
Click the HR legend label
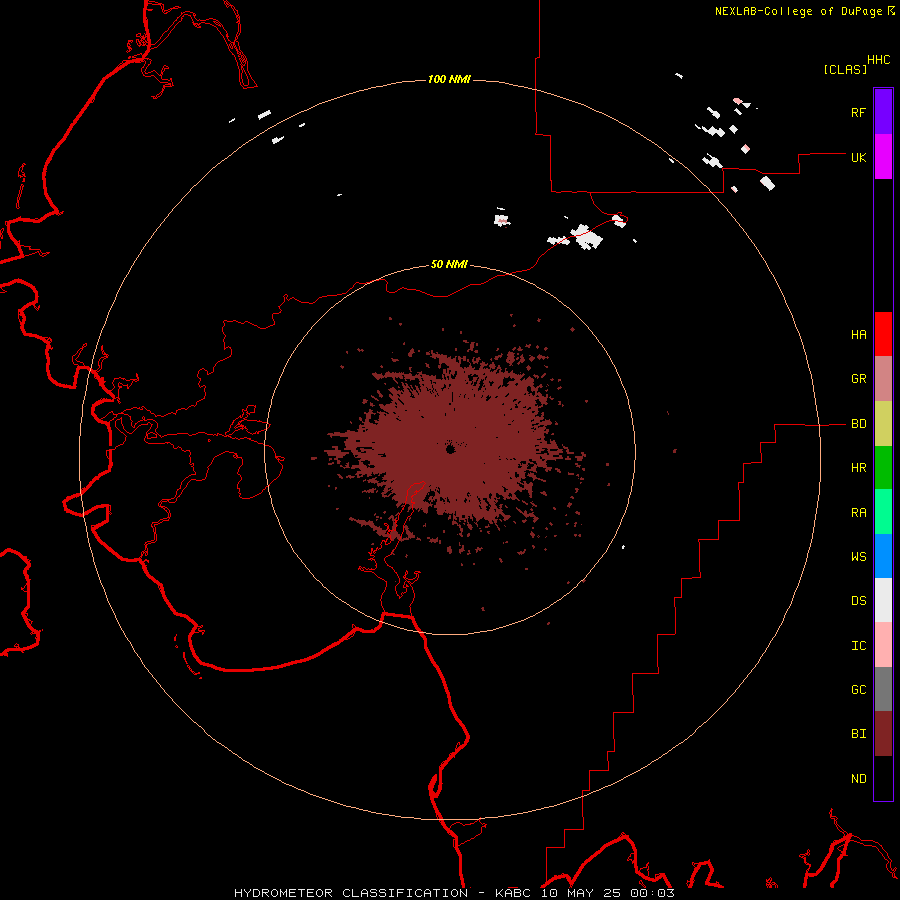click(x=858, y=468)
